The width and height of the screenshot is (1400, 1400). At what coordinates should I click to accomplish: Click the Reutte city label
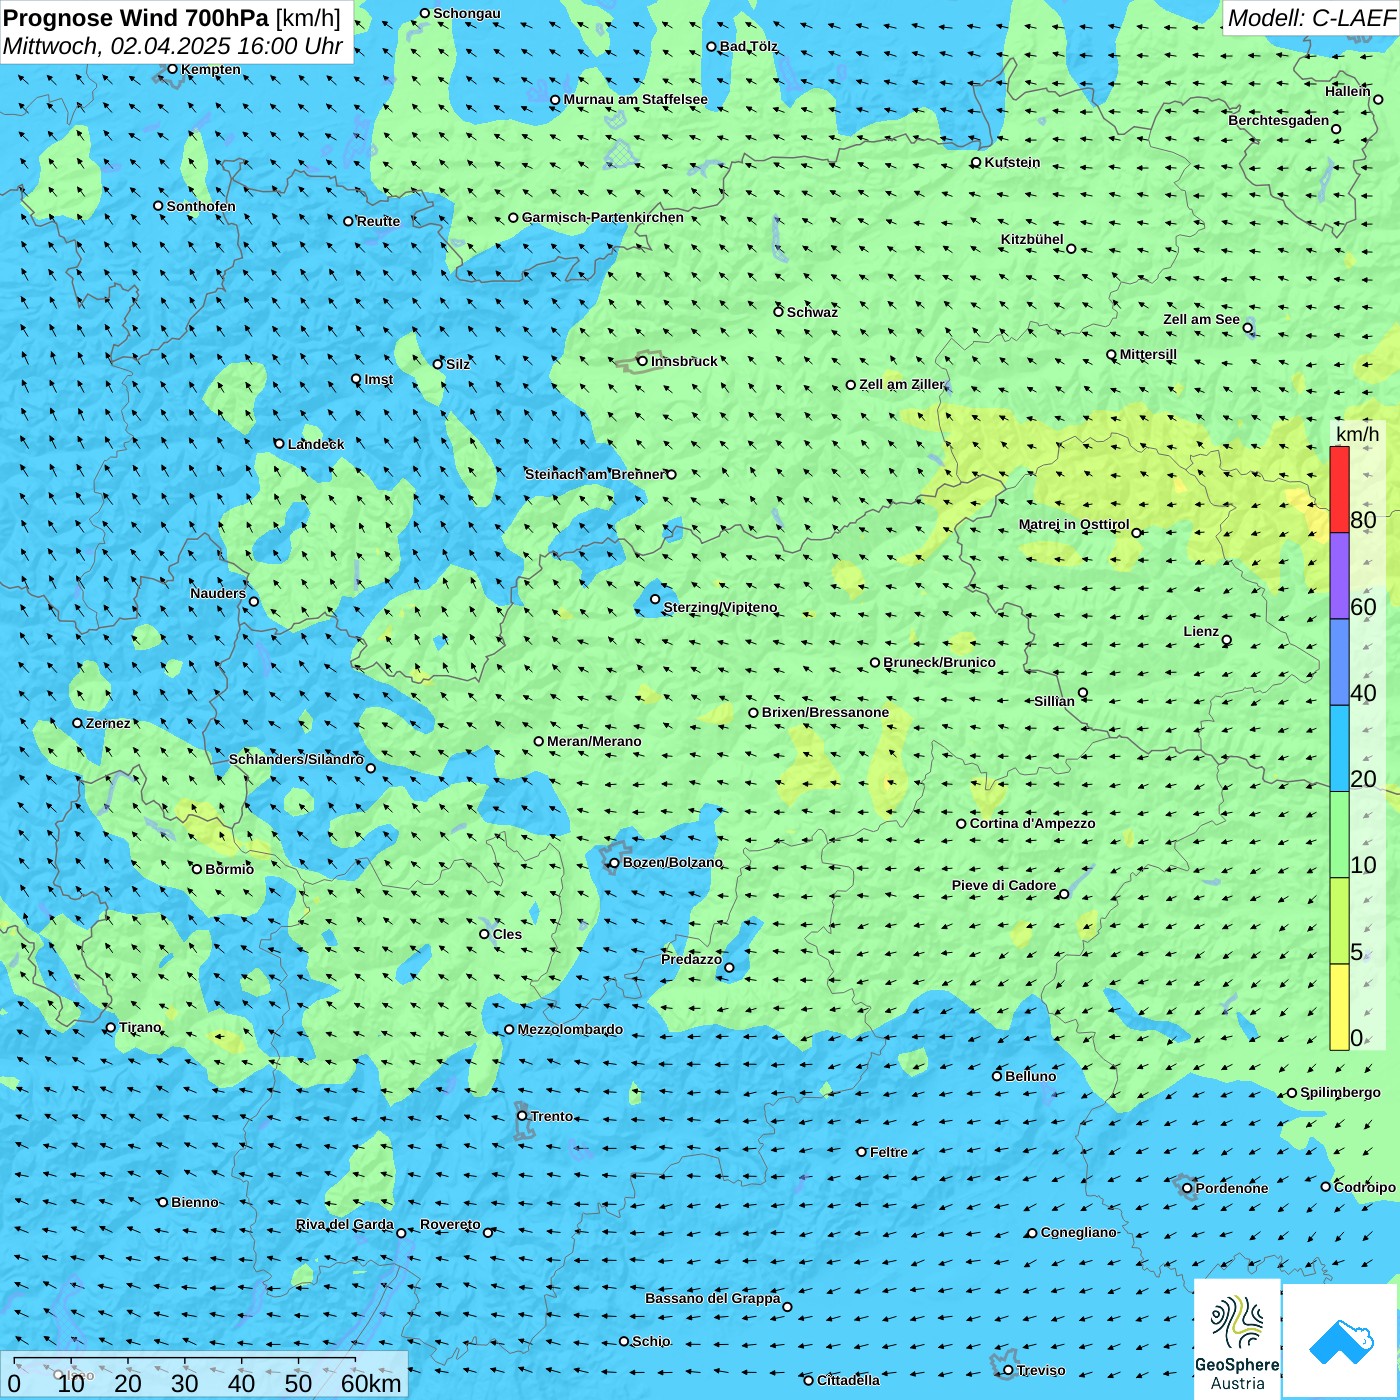click(378, 221)
